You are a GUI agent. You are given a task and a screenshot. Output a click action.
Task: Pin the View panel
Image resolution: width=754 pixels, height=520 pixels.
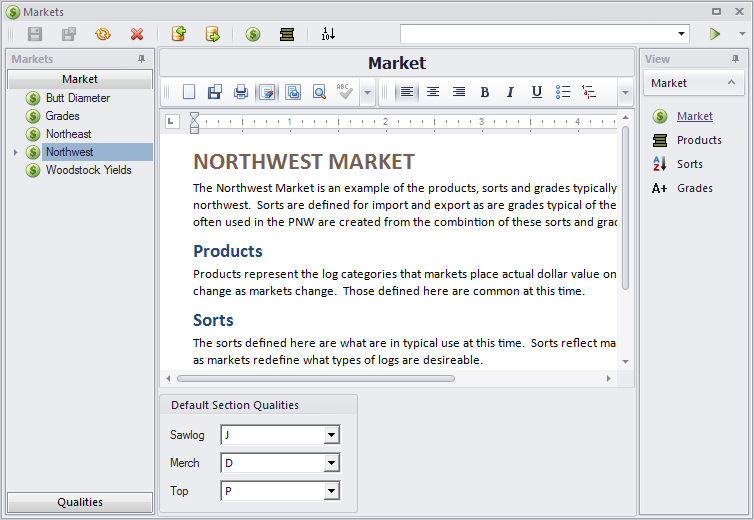[735, 59]
